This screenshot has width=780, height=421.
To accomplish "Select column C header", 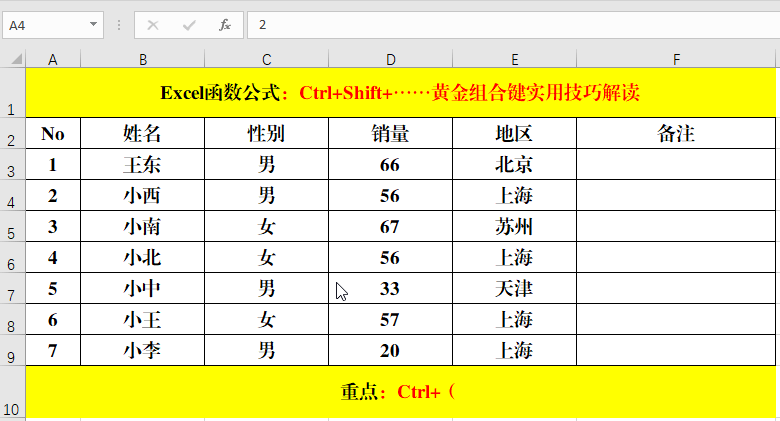I will click(267, 60).
